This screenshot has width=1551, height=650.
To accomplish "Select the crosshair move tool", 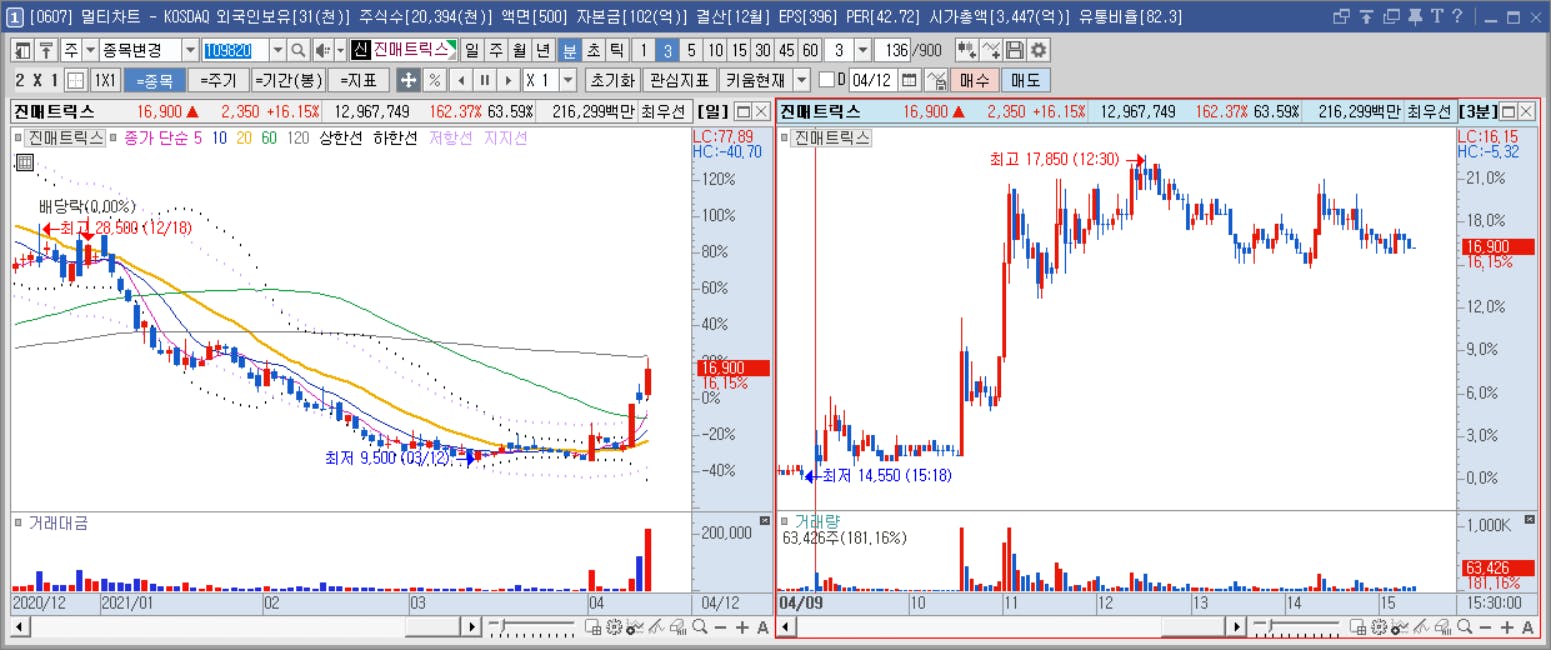I will [x=408, y=80].
